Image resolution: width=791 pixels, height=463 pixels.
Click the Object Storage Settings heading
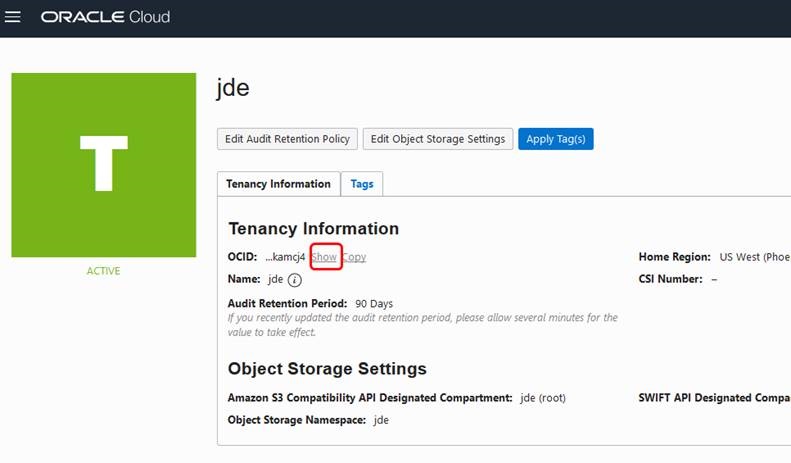coord(327,369)
